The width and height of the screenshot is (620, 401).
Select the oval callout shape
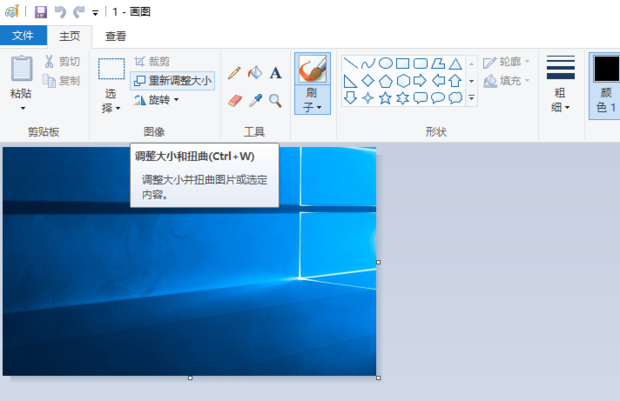click(438, 98)
